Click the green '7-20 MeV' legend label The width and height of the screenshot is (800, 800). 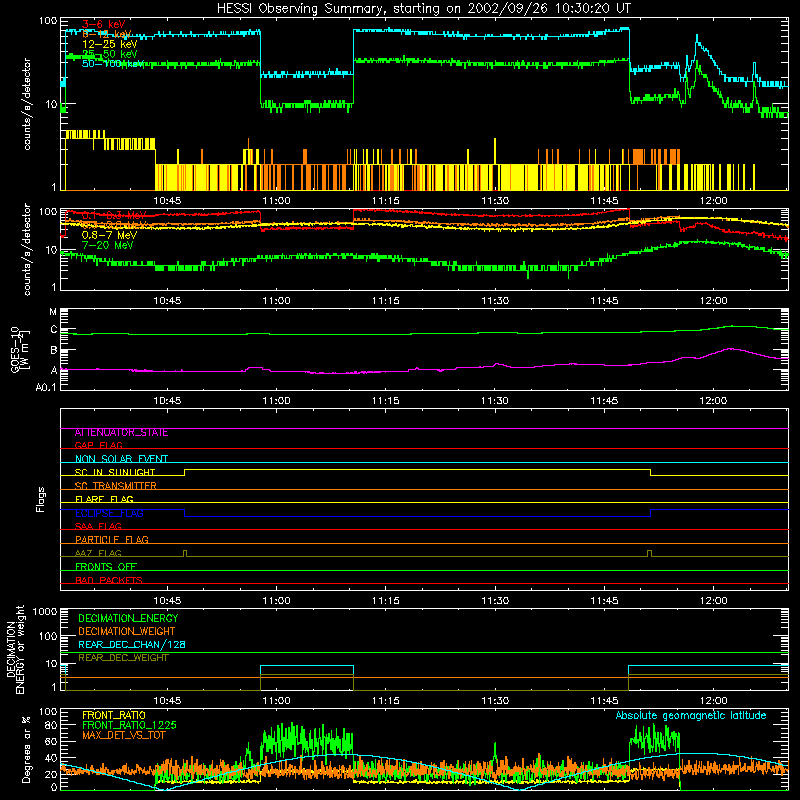coord(108,245)
